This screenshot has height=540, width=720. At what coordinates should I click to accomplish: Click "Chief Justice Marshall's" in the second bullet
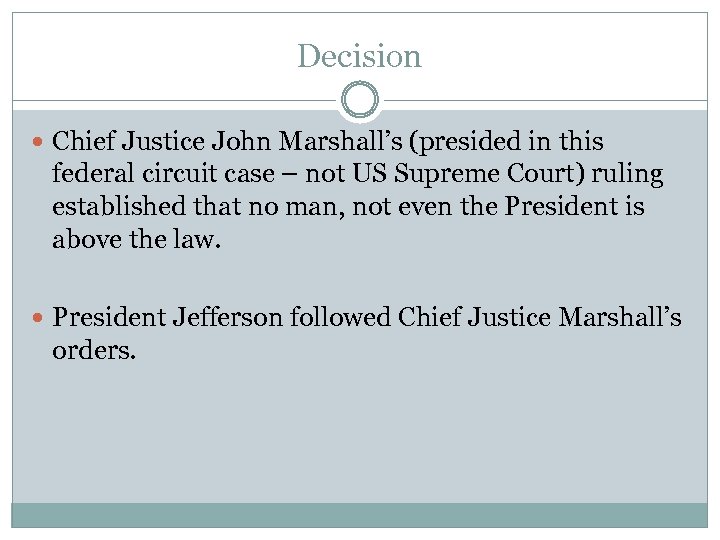point(540,318)
